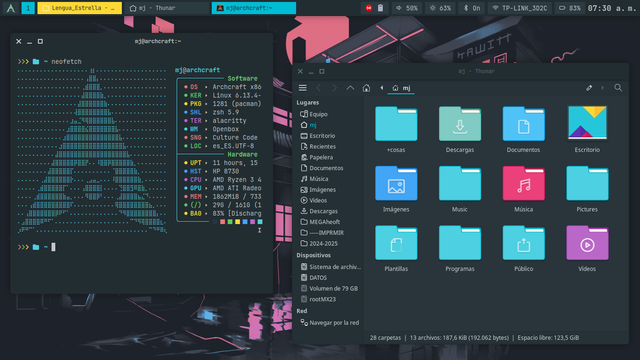The image size is (640, 360).
Task: Open the pink Música folder
Action: point(523,183)
